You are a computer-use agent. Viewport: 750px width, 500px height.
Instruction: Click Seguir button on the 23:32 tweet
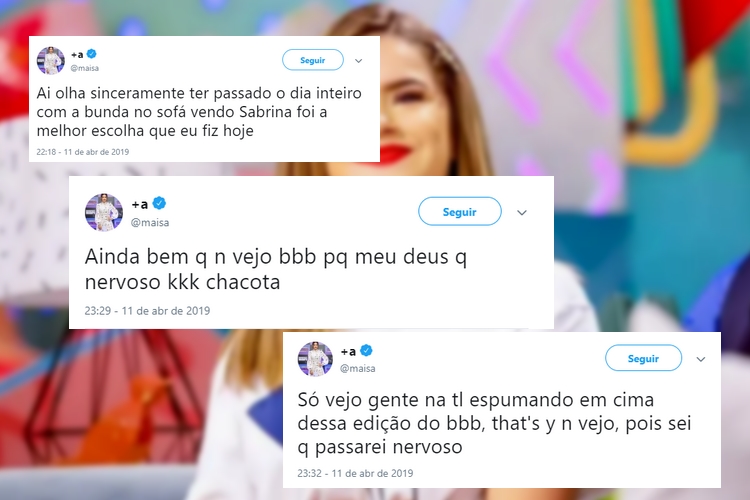tap(643, 358)
